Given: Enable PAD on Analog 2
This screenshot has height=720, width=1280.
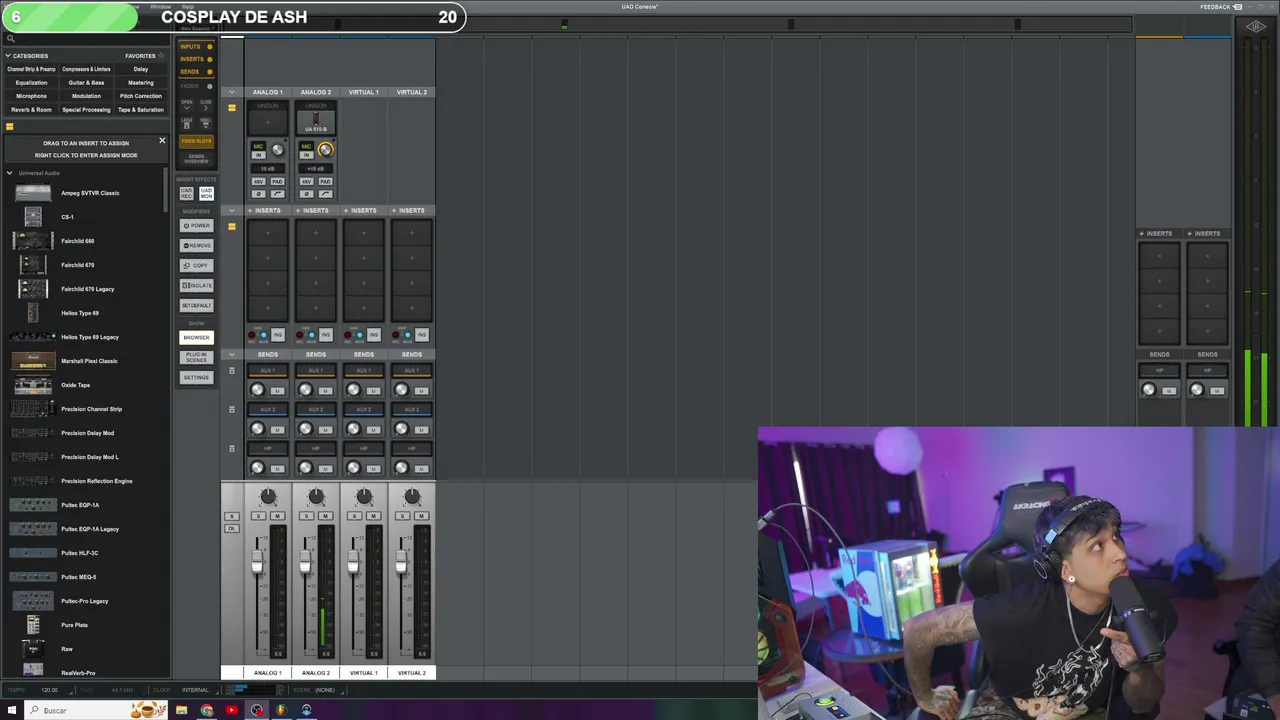Looking at the screenshot, I should tap(326, 181).
